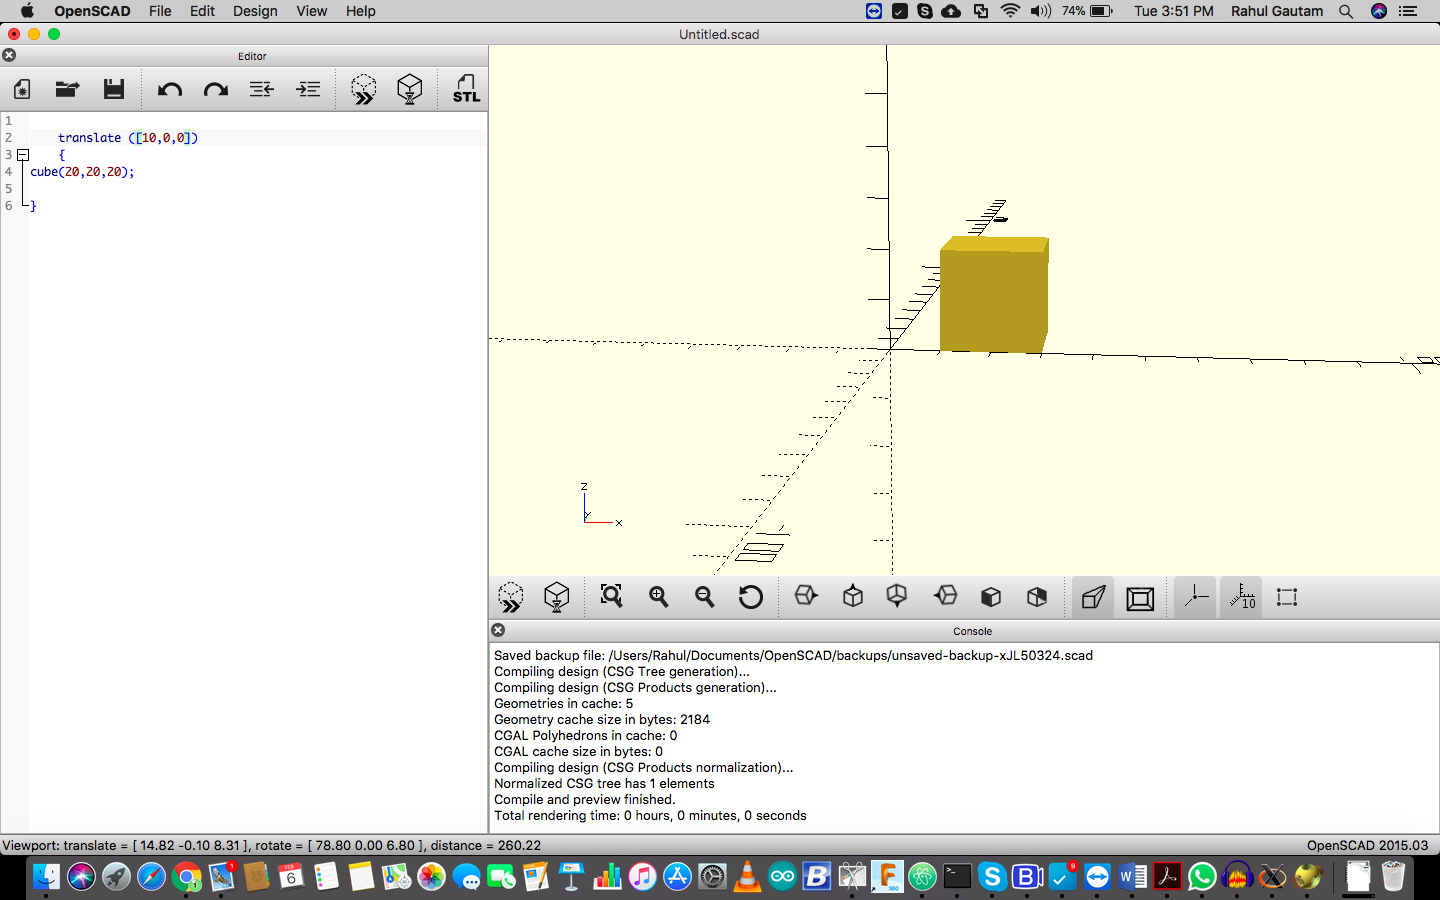The width and height of the screenshot is (1440, 900).
Task: Switch to the Front view
Action: coord(991,597)
